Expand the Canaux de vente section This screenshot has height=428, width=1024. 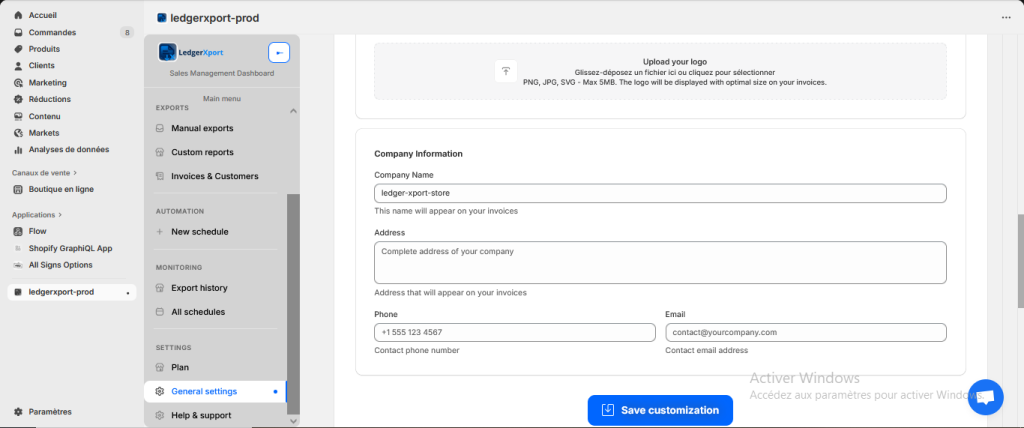pos(74,172)
